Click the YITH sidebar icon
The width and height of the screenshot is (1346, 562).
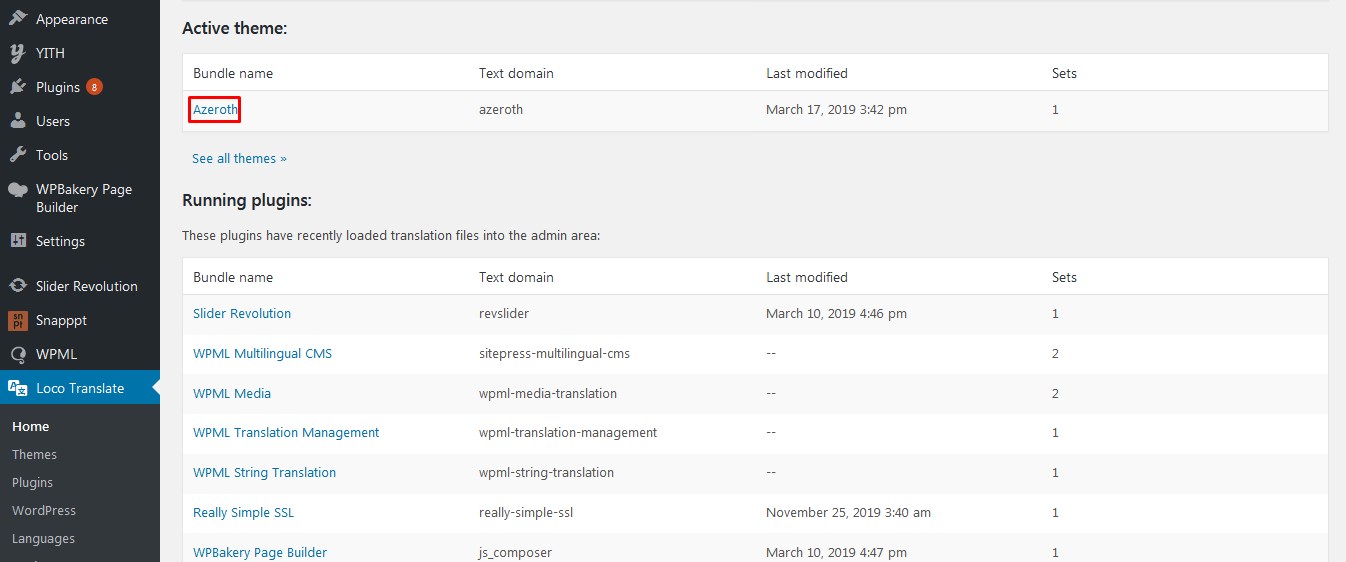tap(17, 53)
